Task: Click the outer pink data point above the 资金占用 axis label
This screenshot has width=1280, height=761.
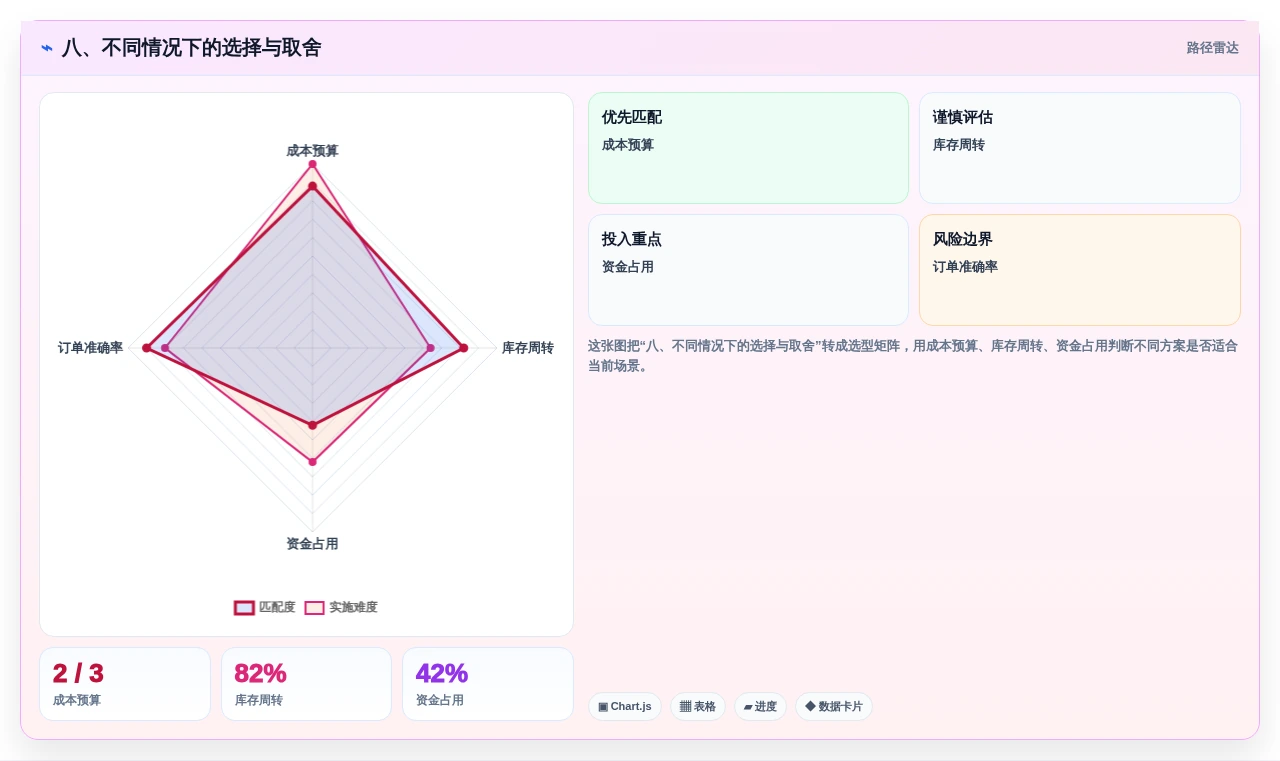Action: click(x=312, y=462)
